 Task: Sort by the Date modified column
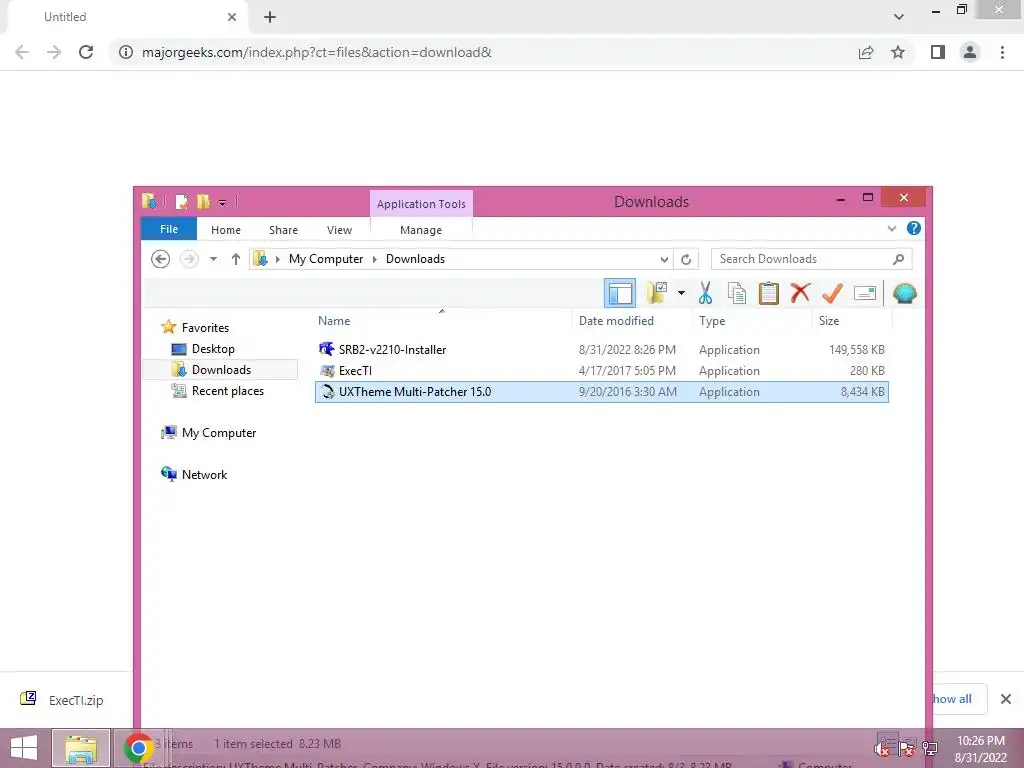coord(616,321)
